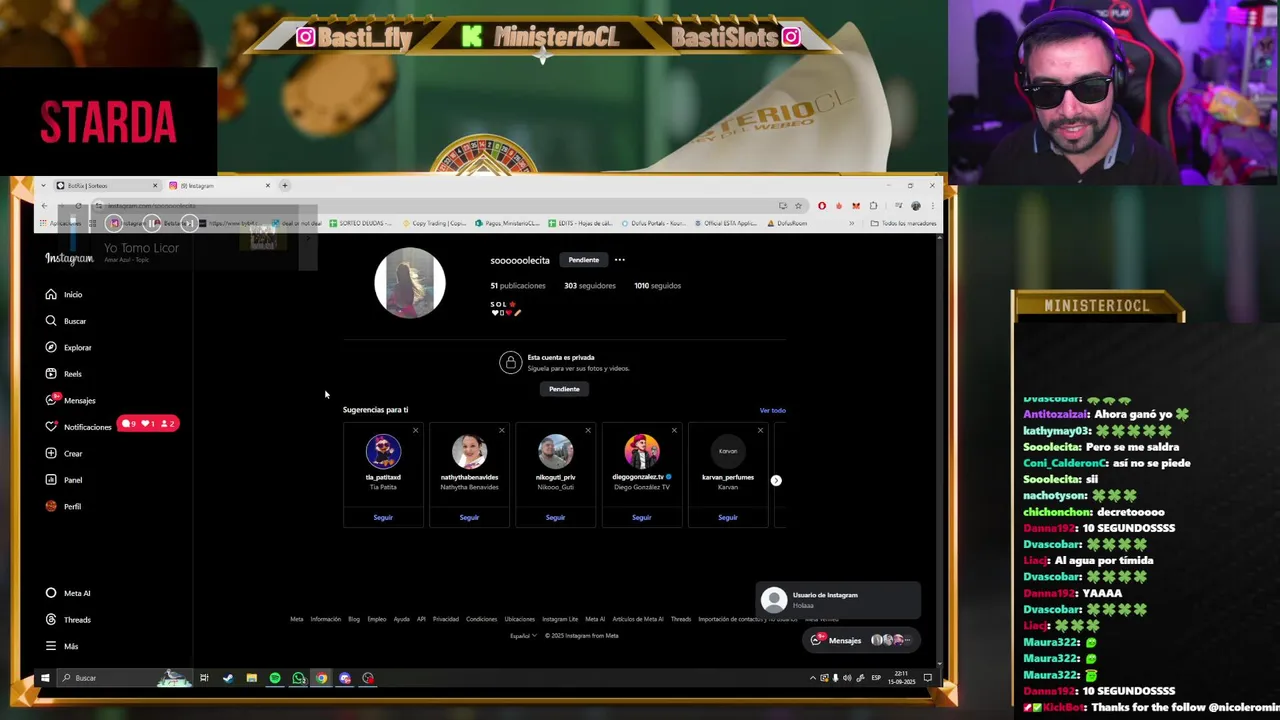Open the Español language dropdown in the footer
The width and height of the screenshot is (1280, 720).
click(x=523, y=636)
